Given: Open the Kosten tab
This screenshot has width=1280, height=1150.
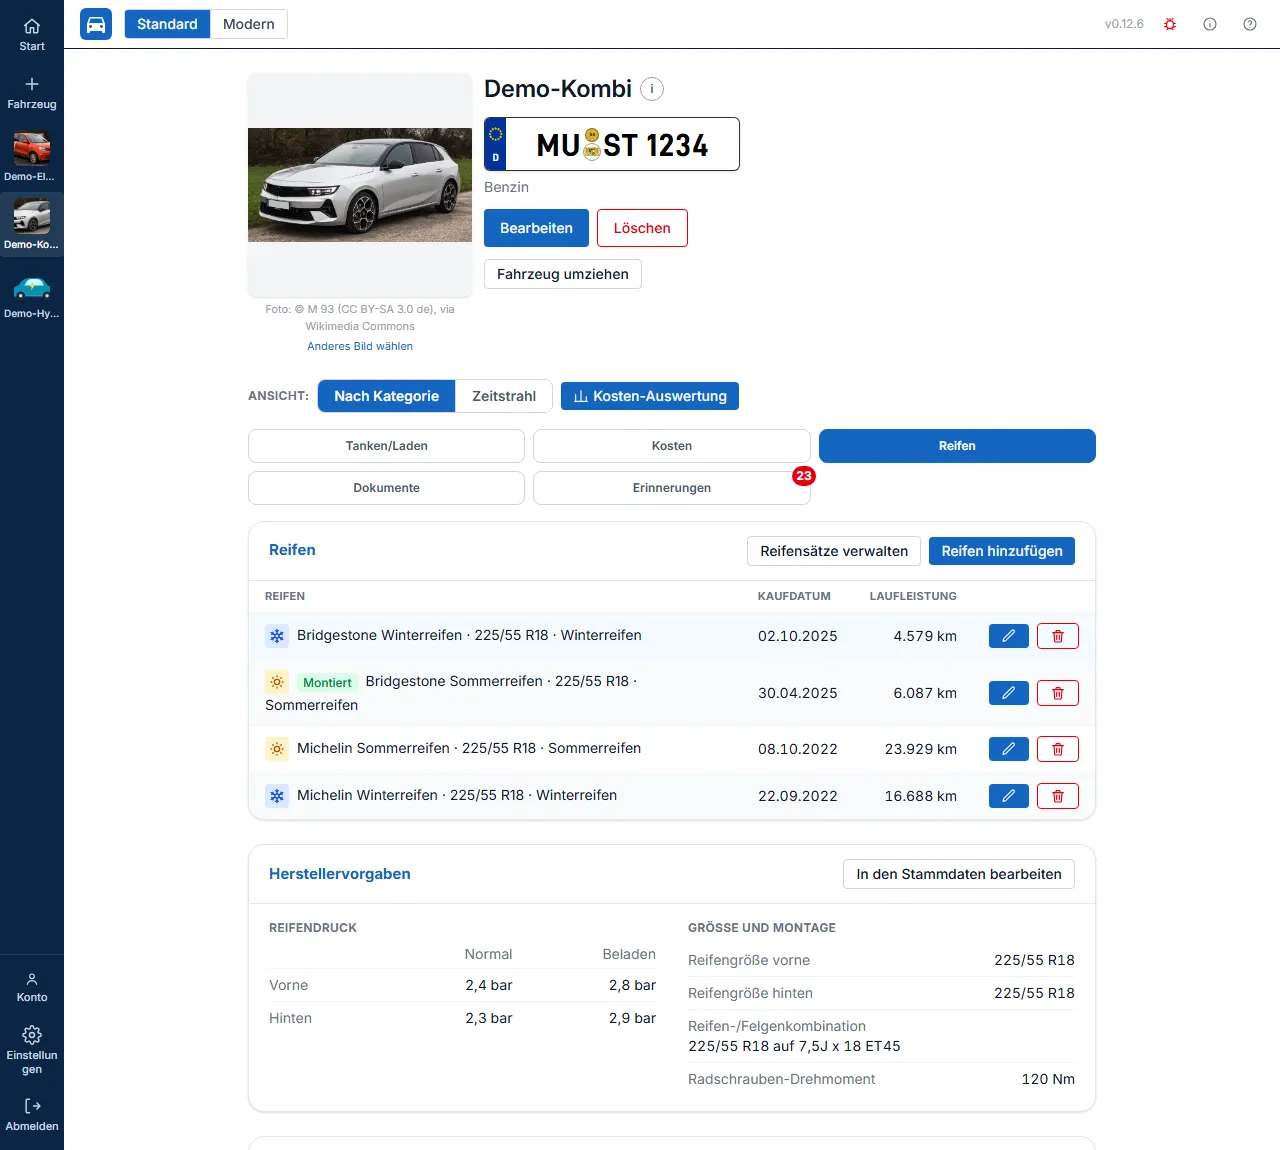Looking at the screenshot, I should 672,446.
